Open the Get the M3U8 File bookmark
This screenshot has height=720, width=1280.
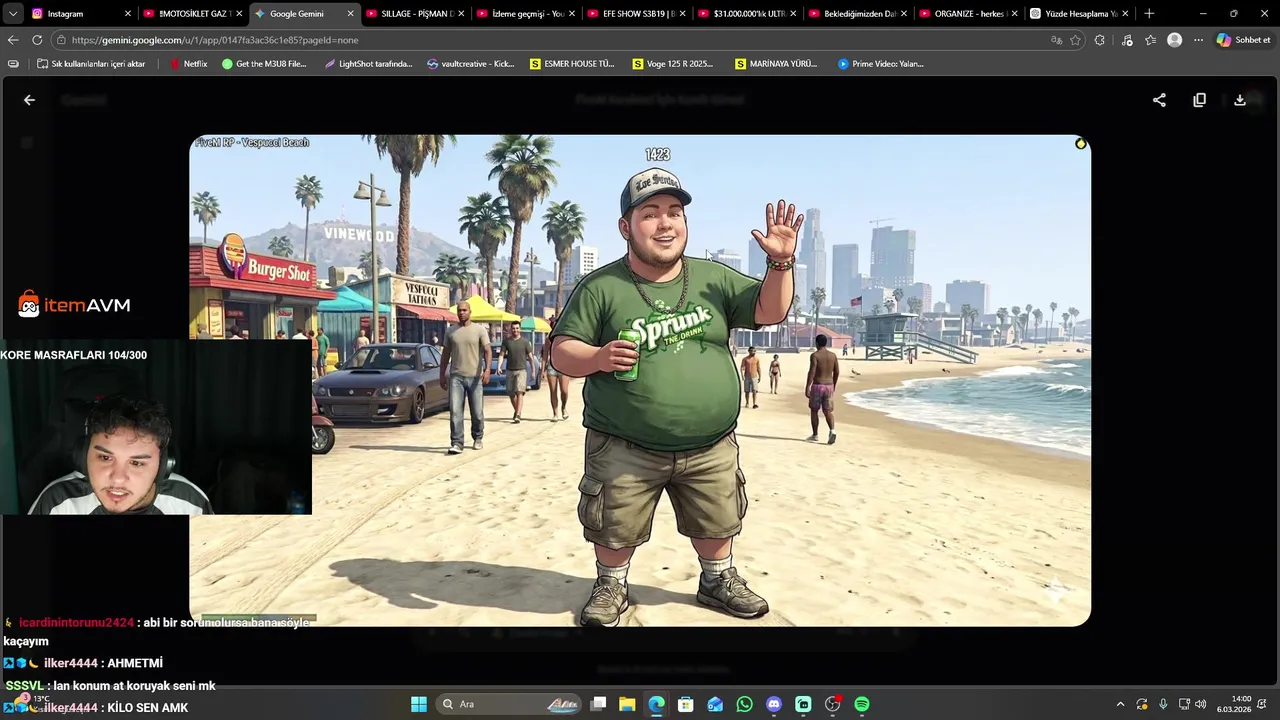(264, 64)
